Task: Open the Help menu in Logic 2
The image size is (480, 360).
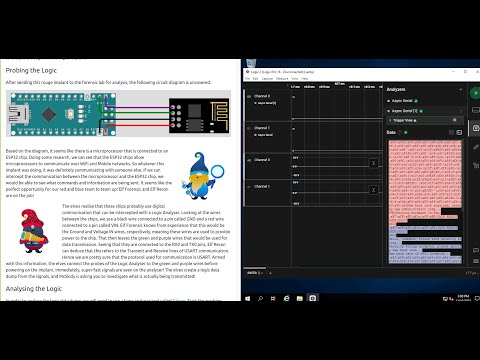Action: [305, 79]
